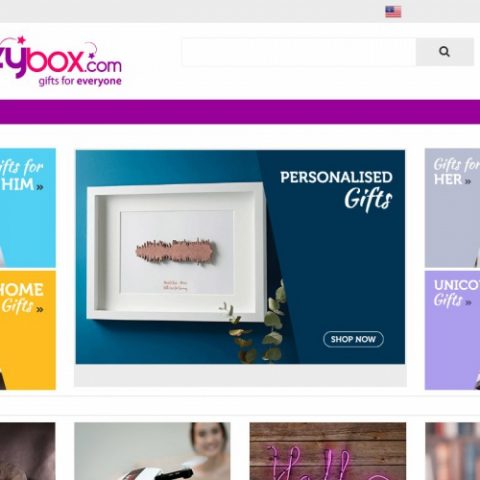Open the Gifts for Him tile
The height and width of the screenshot is (480, 480).
(28, 208)
